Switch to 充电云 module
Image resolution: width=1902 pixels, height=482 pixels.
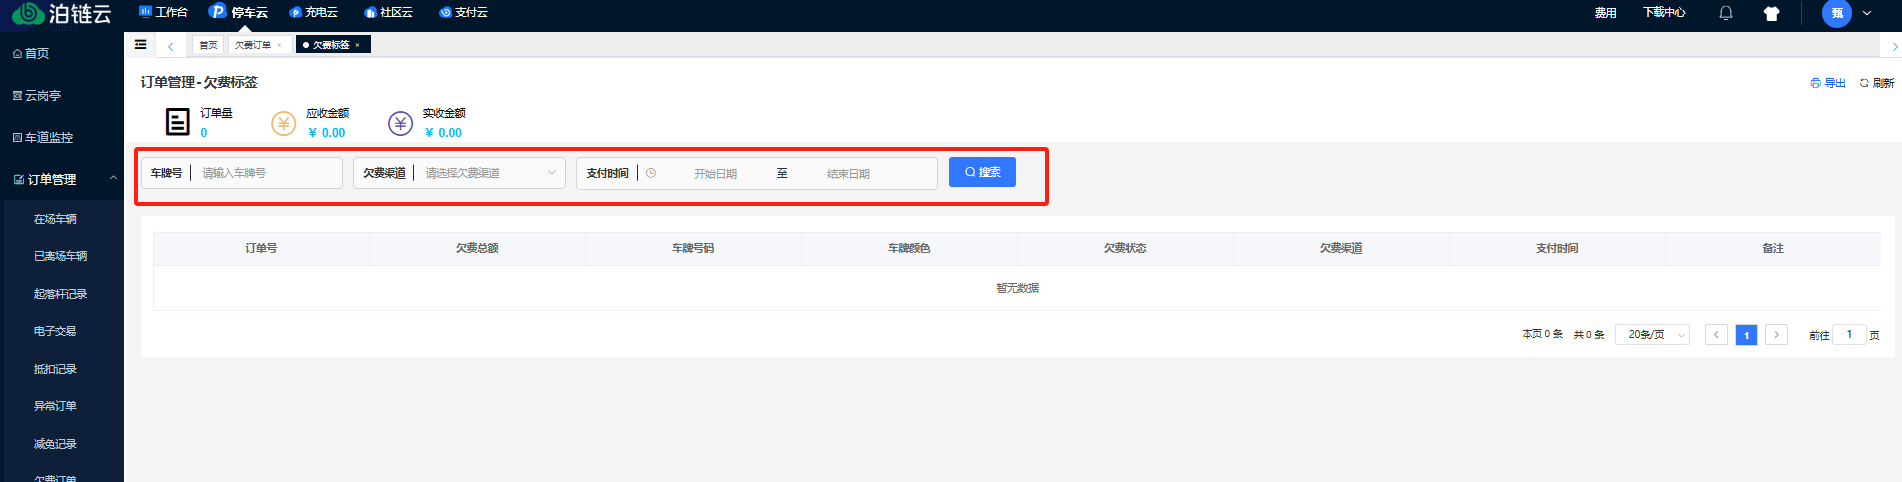pos(313,12)
